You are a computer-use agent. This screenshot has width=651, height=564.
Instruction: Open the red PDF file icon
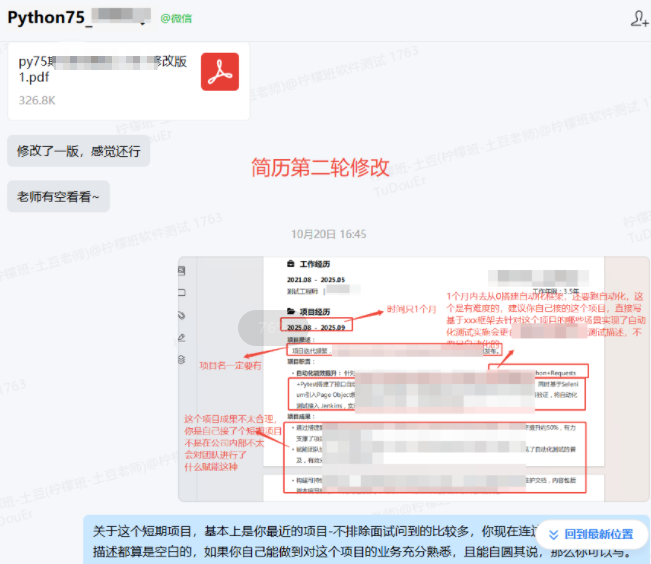(220, 72)
